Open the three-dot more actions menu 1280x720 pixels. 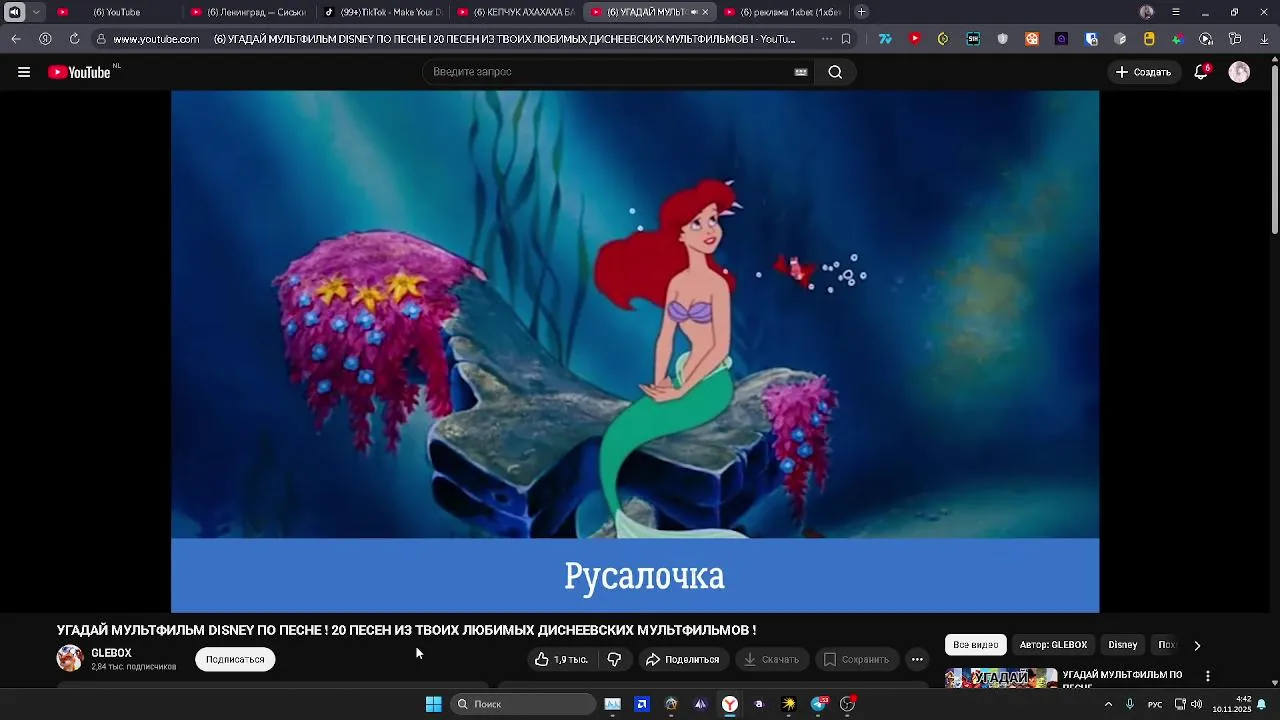point(917,659)
